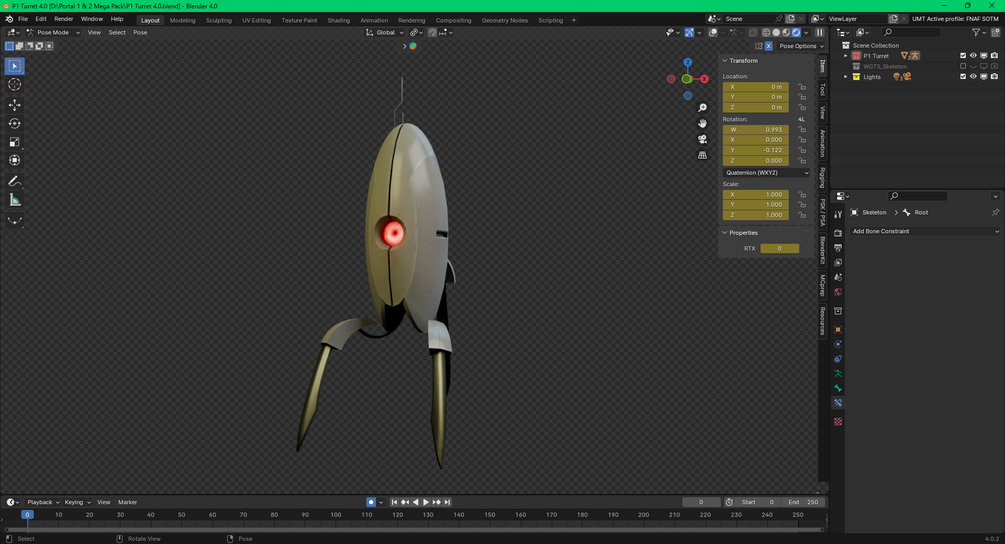Open the Texture properties tab
This screenshot has width=1005, height=544.
click(838, 422)
